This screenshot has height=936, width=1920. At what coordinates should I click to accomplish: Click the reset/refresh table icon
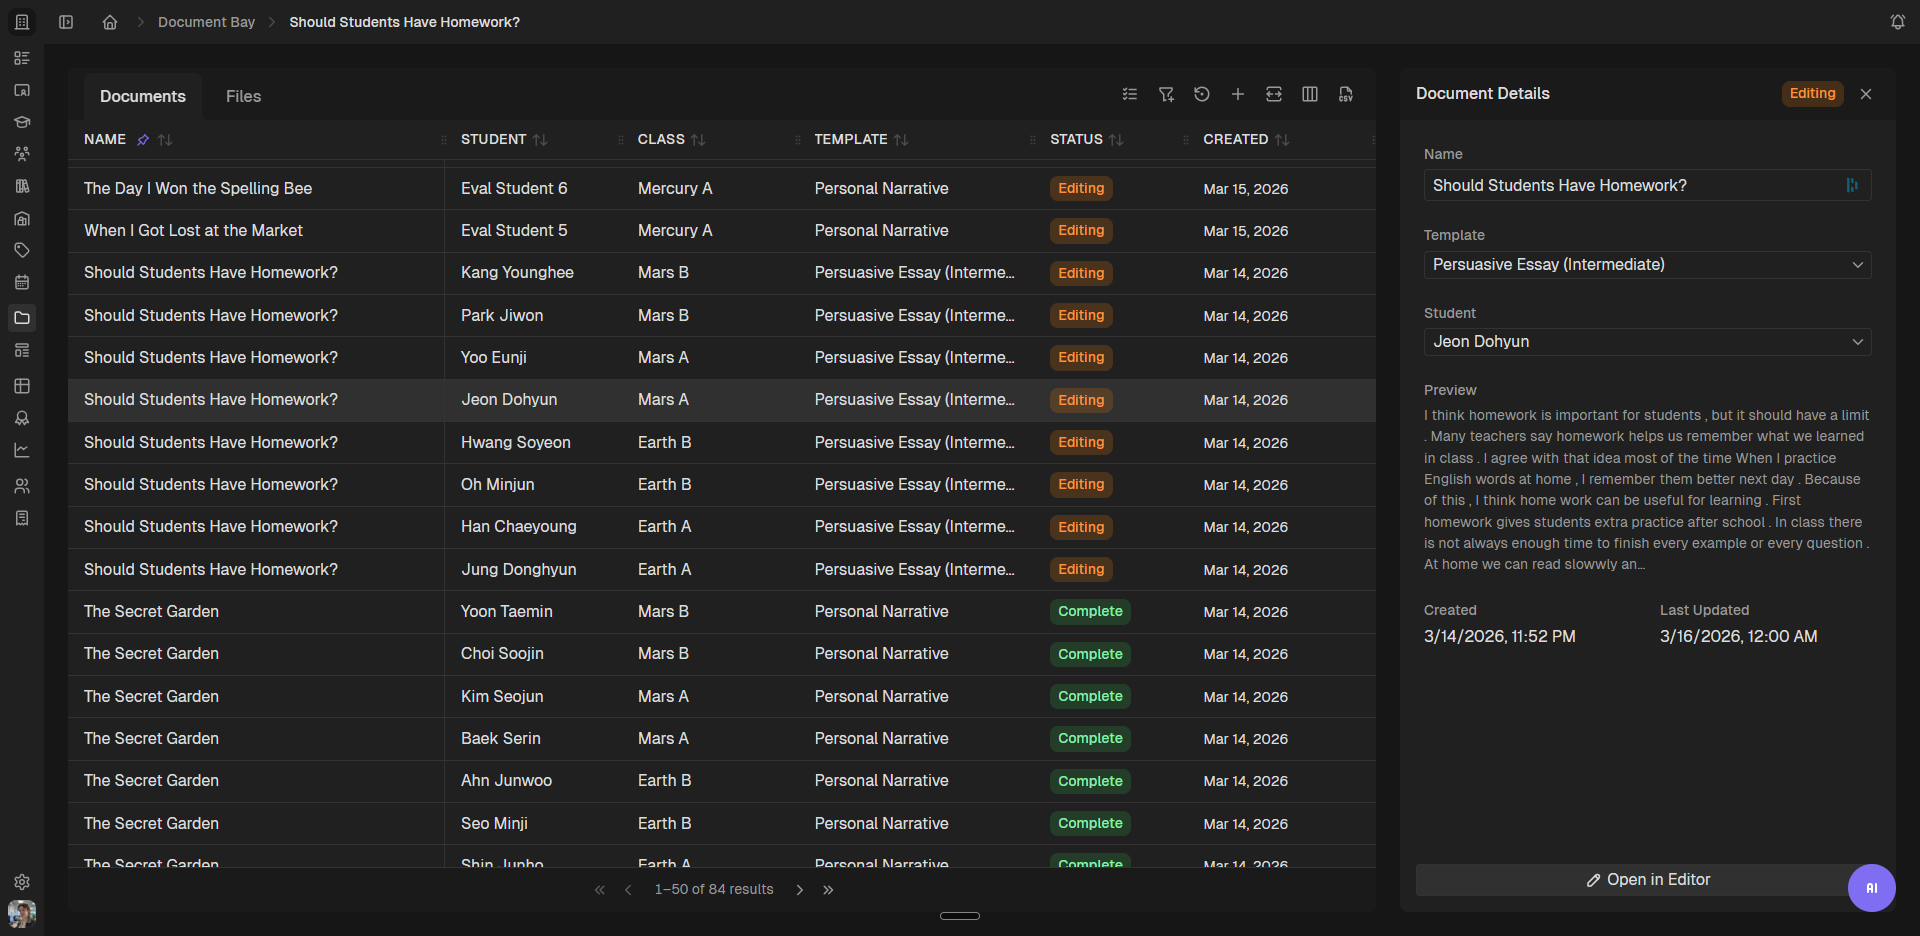(1202, 94)
